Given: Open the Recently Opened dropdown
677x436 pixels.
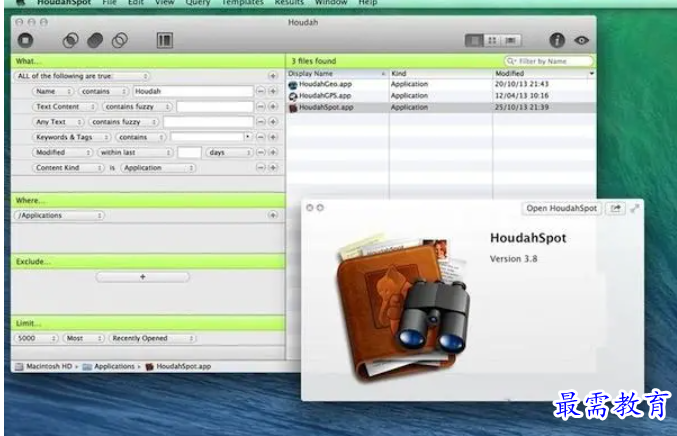Looking at the screenshot, I should pos(152,338).
